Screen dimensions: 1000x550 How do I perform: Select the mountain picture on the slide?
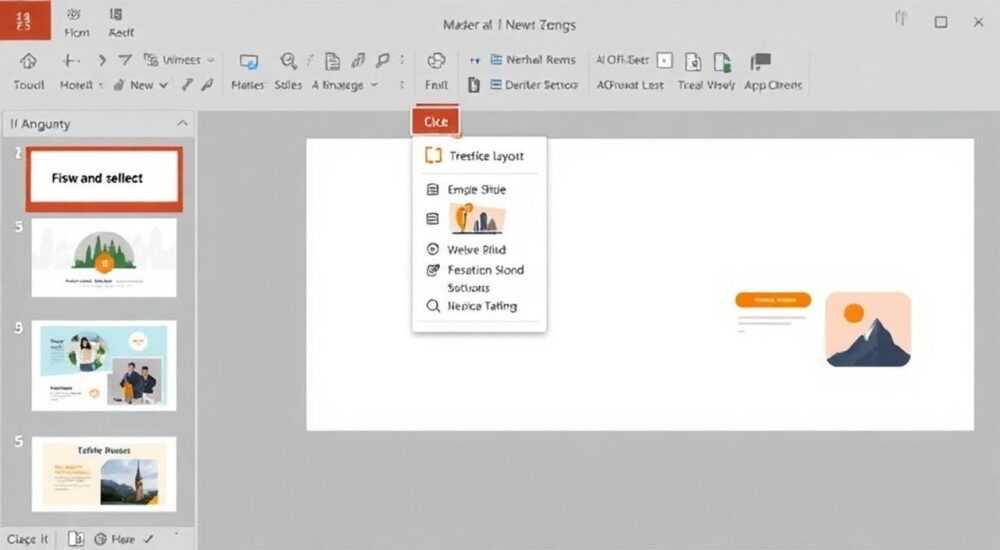(x=868, y=329)
